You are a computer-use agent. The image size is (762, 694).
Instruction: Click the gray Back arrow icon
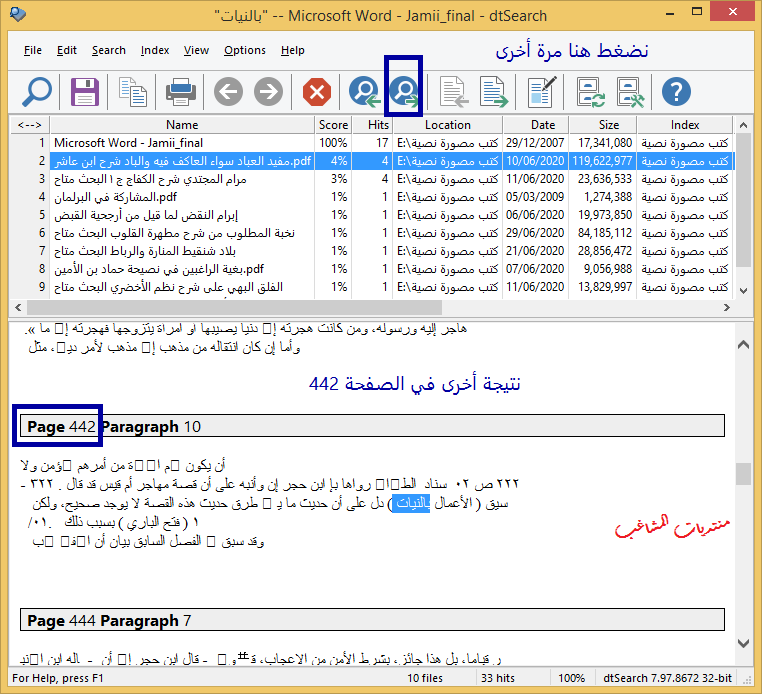pos(228,93)
